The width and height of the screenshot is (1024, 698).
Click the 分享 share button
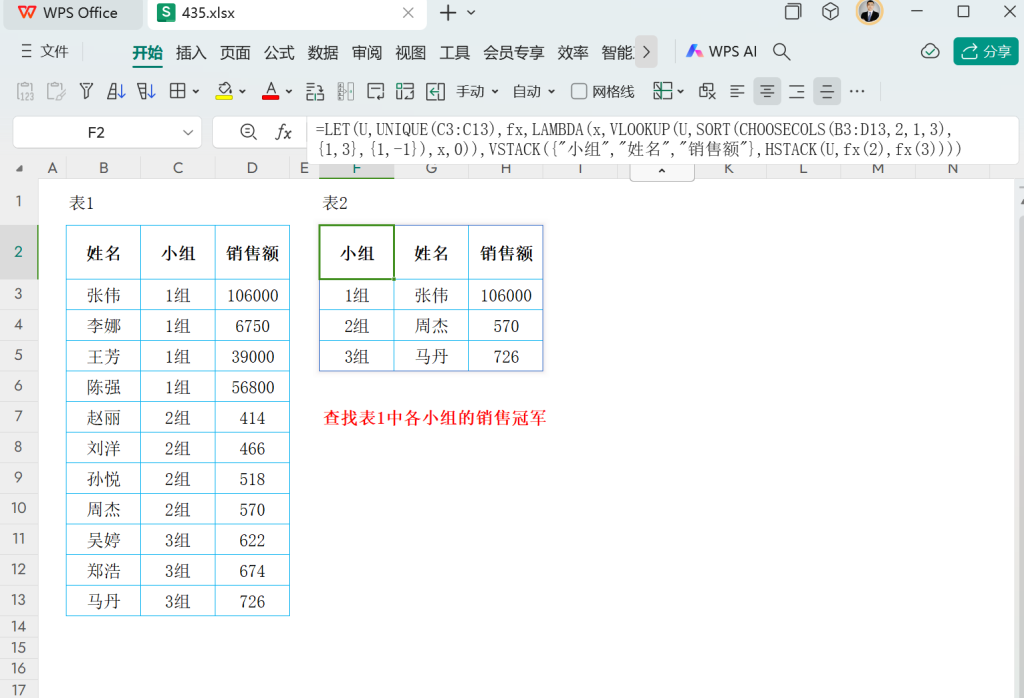pos(985,52)
